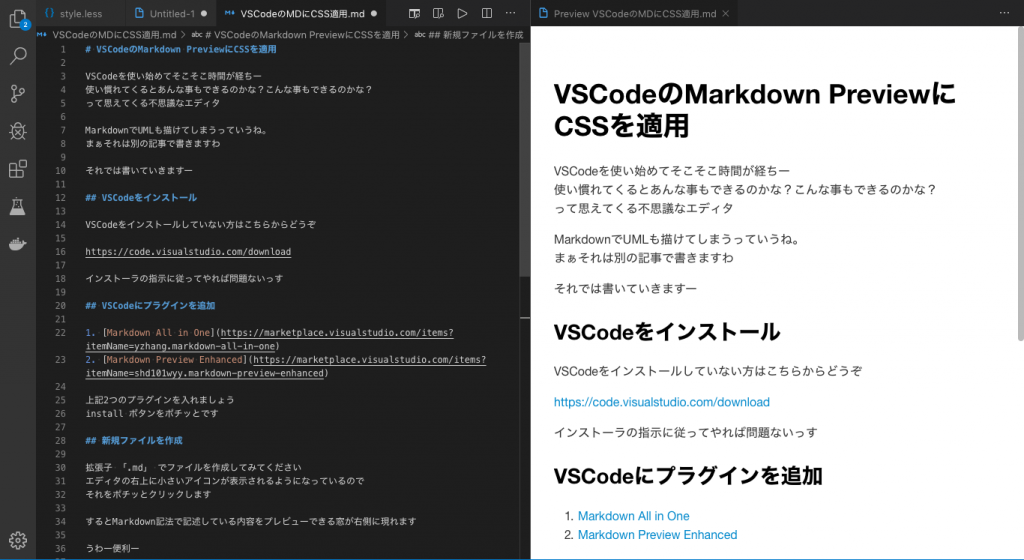This screenshot has height=560, width=1024.
Task: Click first line '# VSCodeのMarkdown PreviewにCSSを適用' in editor
Action: coord(181,49)
